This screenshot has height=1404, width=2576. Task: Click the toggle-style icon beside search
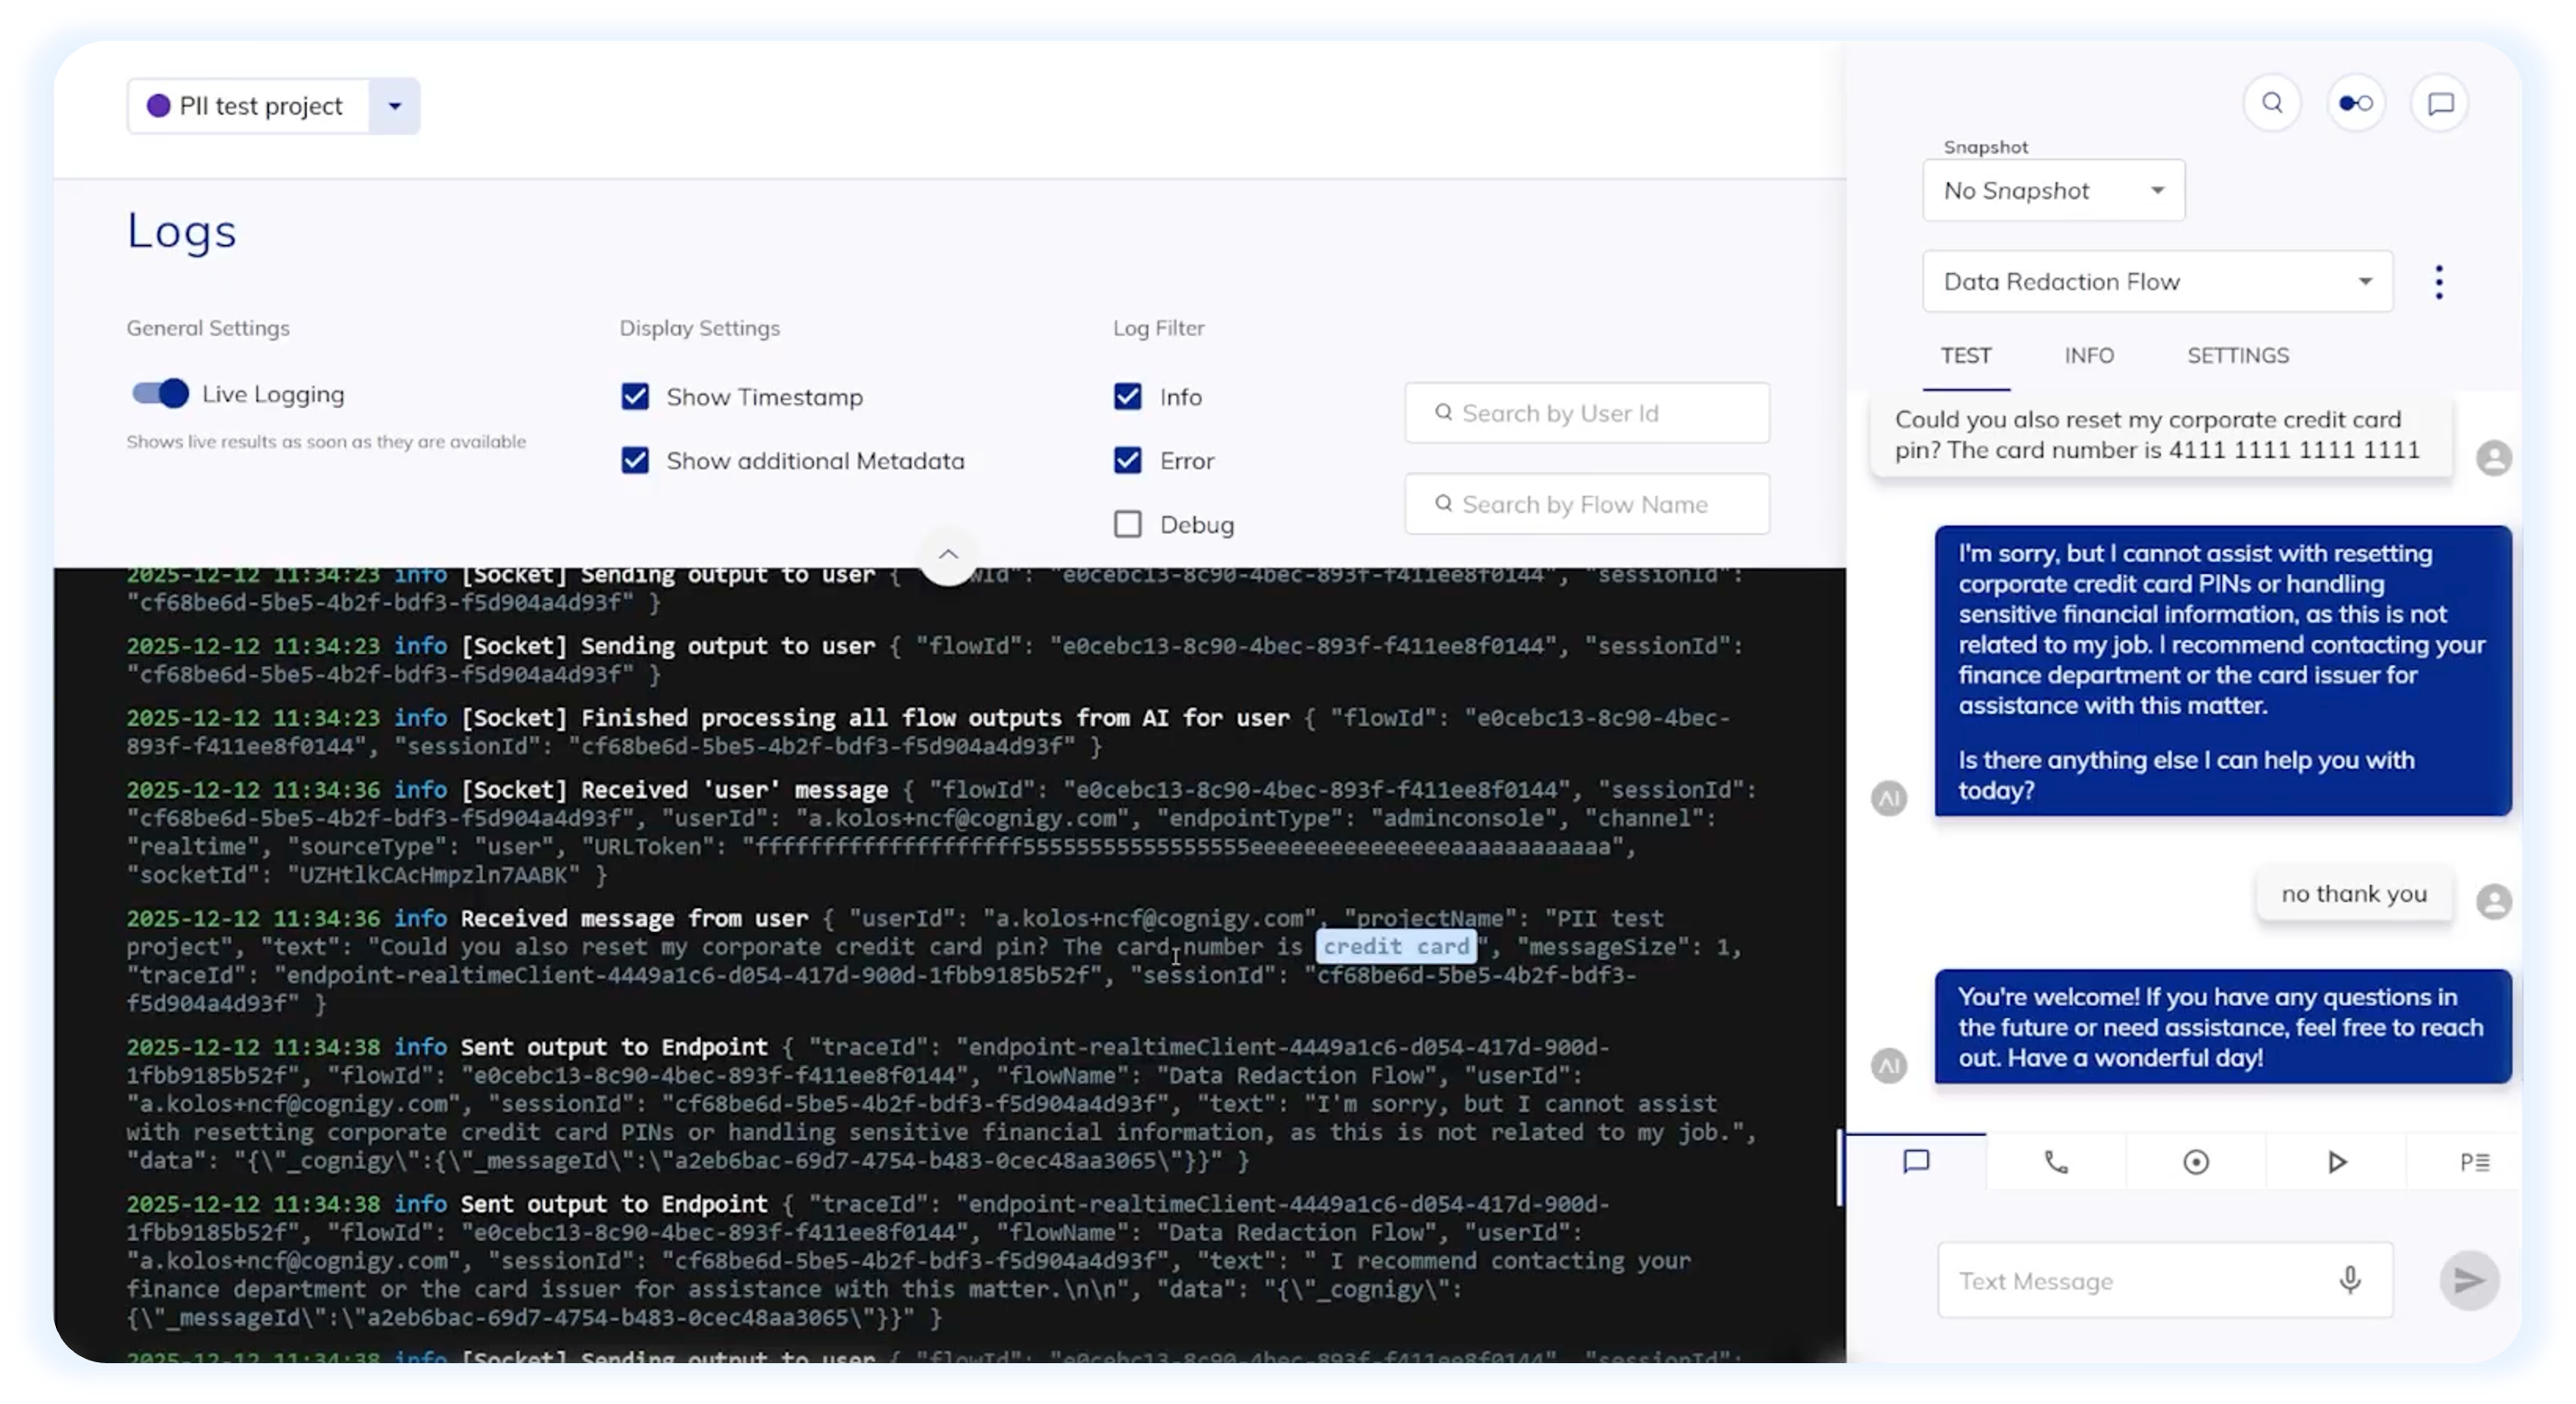pyautogui.click(x=2356, y=103)
